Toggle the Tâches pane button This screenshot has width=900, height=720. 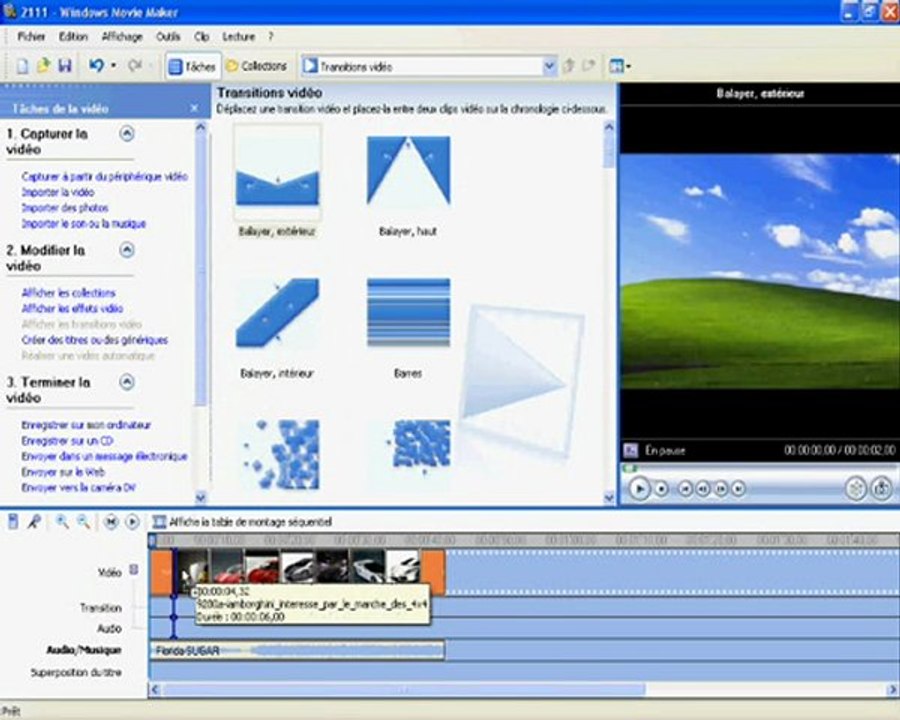192,67
